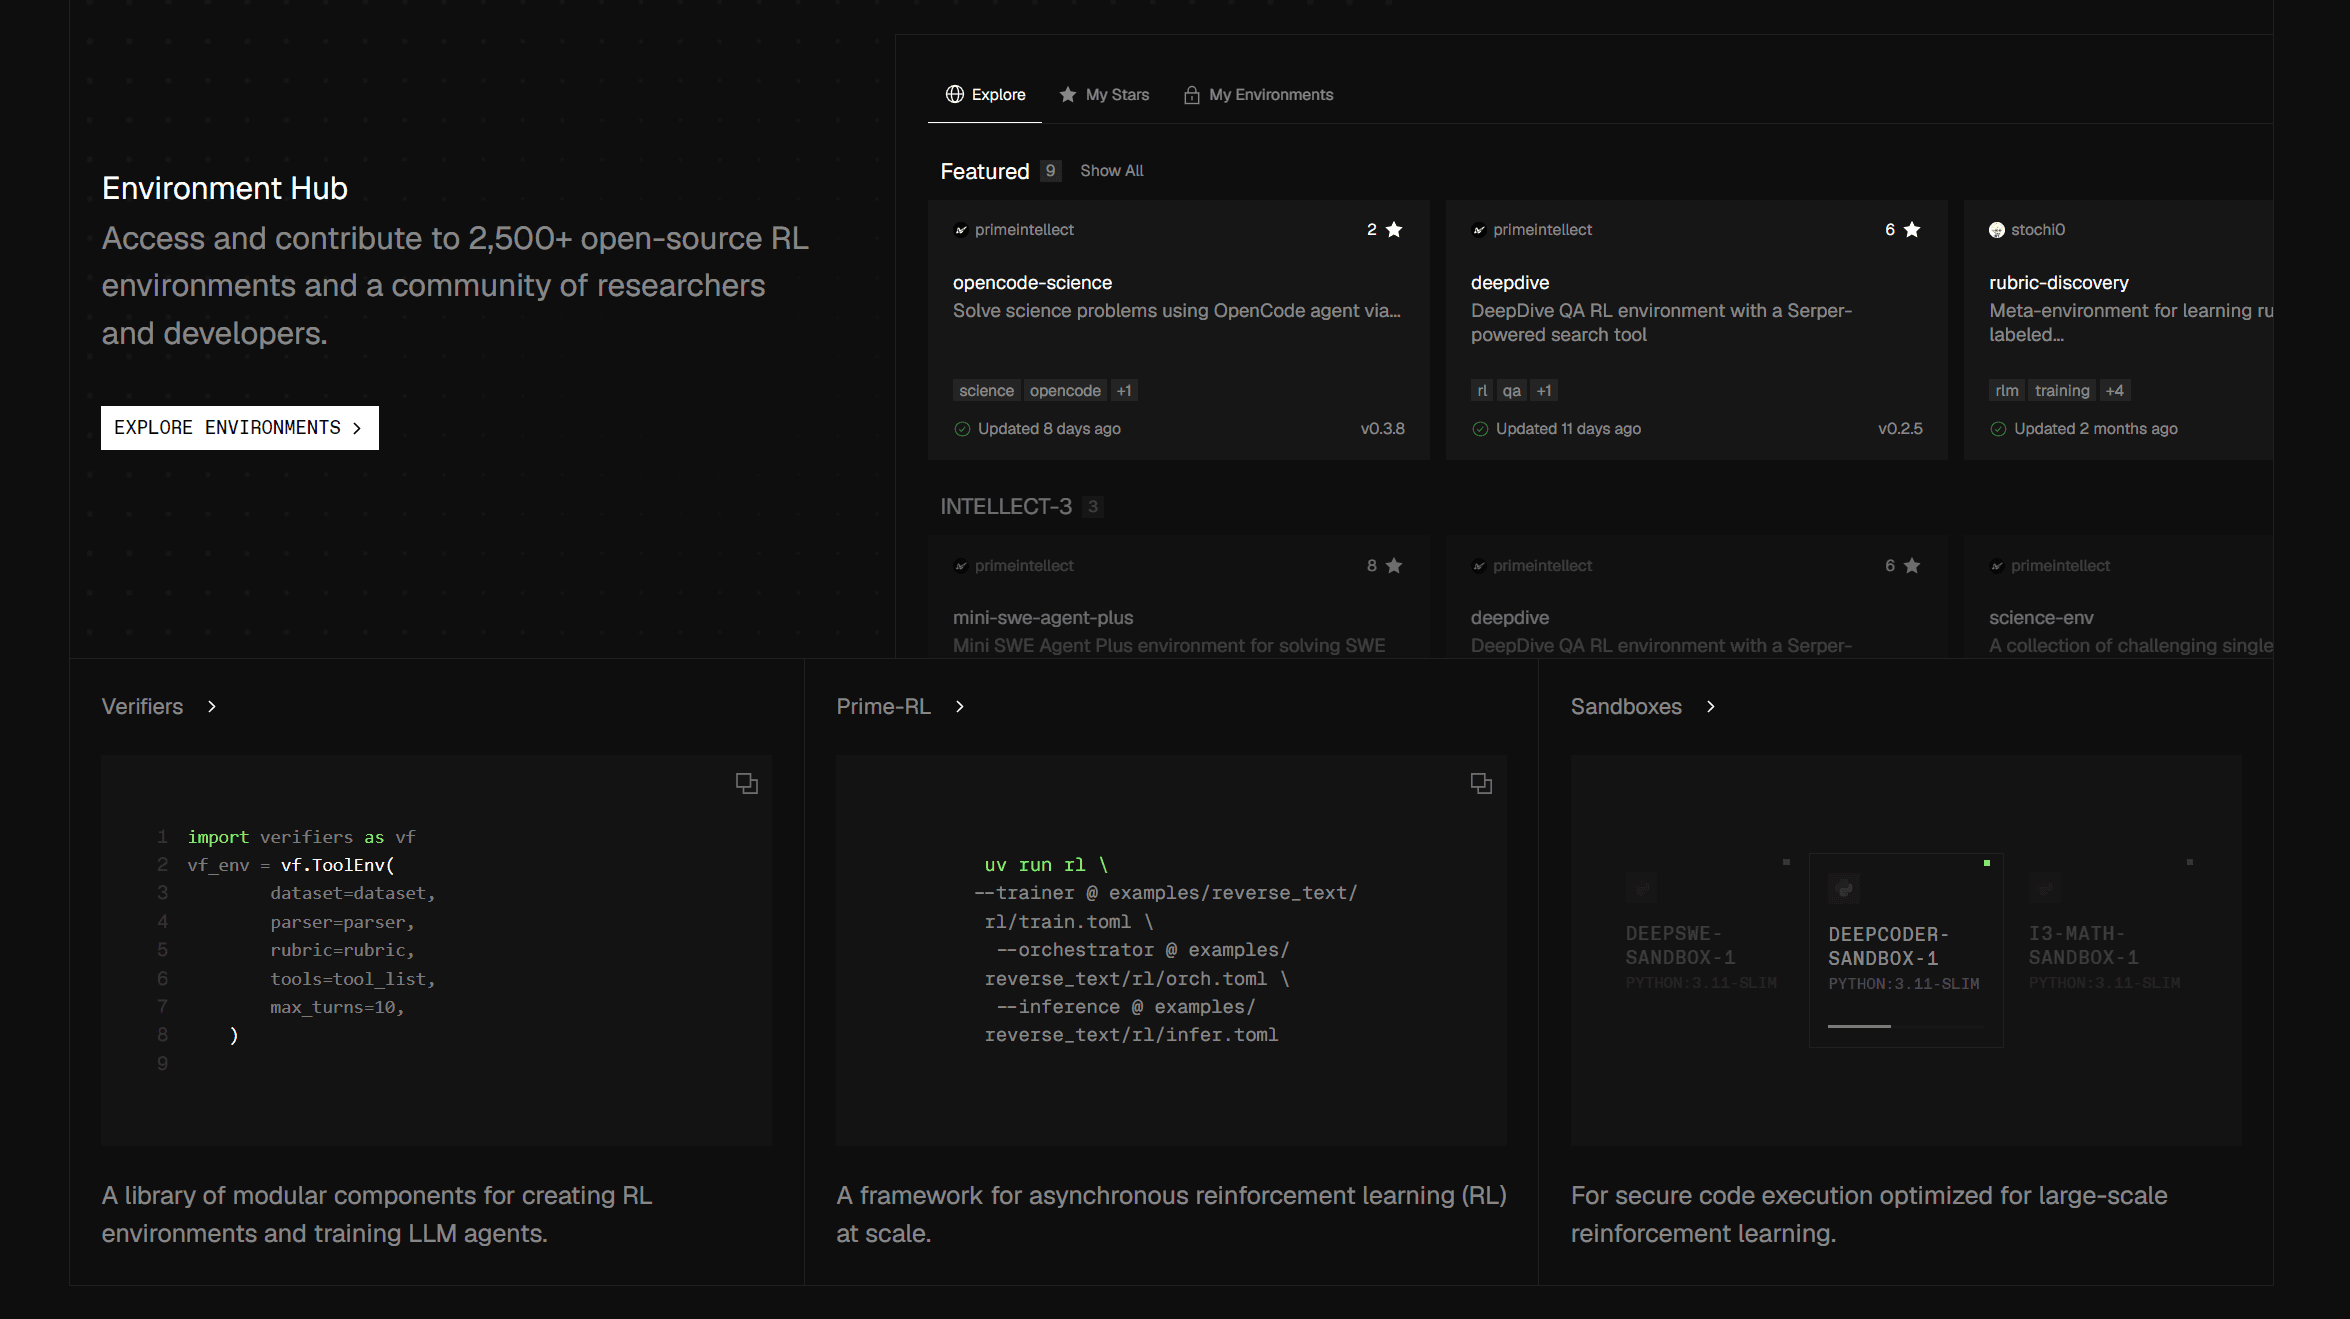2350x1319 pixels.
Task: Expand the Verifiers section chevron
Action: 212,707
